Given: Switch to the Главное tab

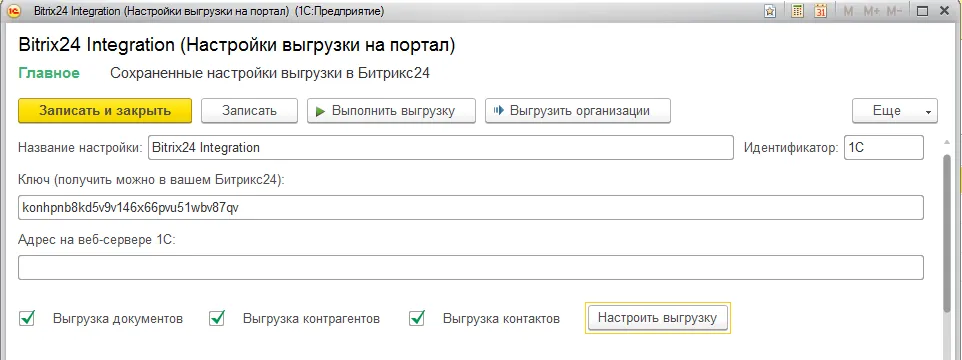Looking at the screenshot, I should (x=49, y=74).
